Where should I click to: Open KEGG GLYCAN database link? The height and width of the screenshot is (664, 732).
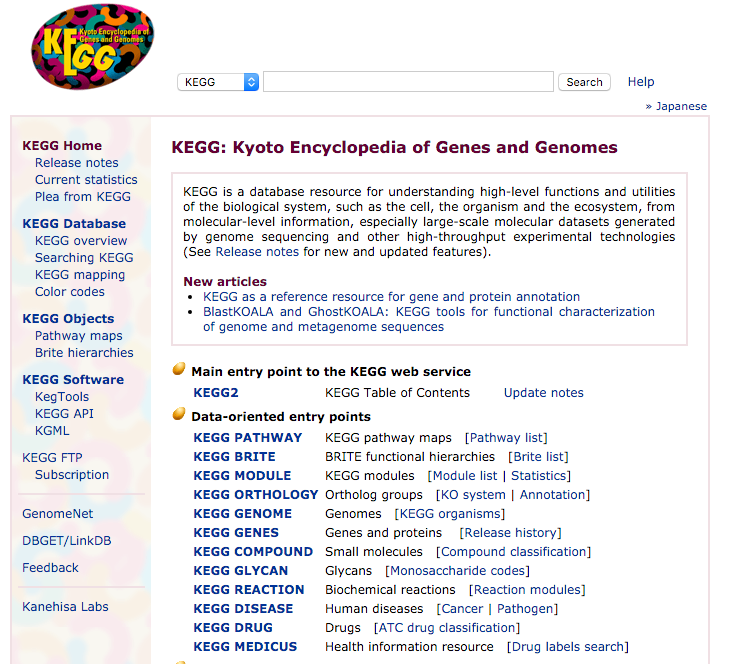pos(241,571)
